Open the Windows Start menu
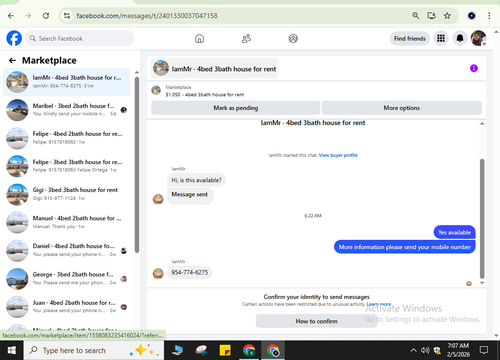 click(x=12, y=350)
